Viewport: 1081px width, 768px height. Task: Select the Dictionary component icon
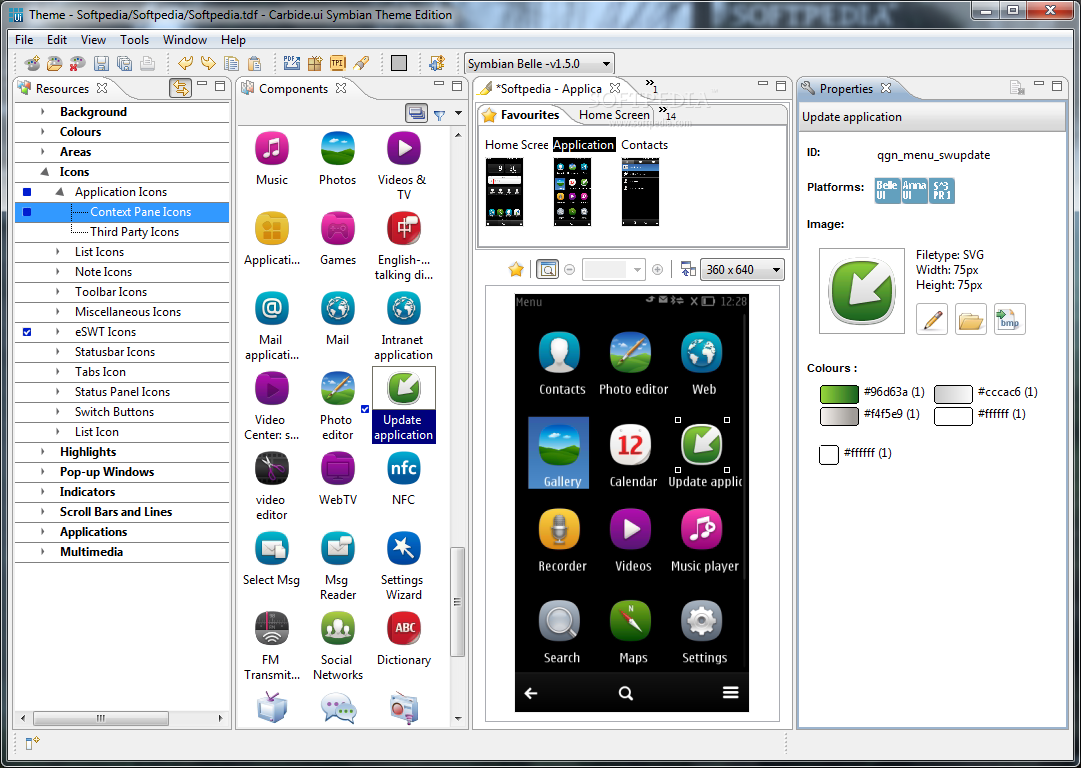coord(404,628)
